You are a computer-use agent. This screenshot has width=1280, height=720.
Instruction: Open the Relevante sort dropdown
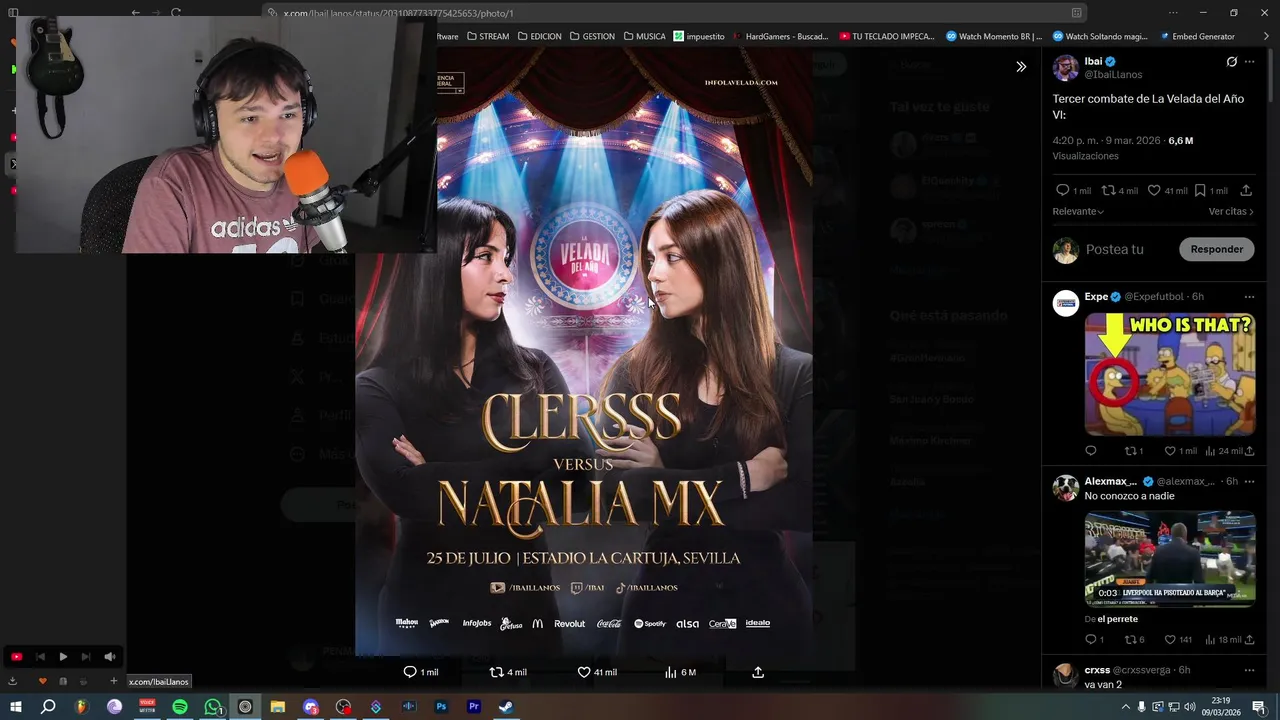[1078, 212]
